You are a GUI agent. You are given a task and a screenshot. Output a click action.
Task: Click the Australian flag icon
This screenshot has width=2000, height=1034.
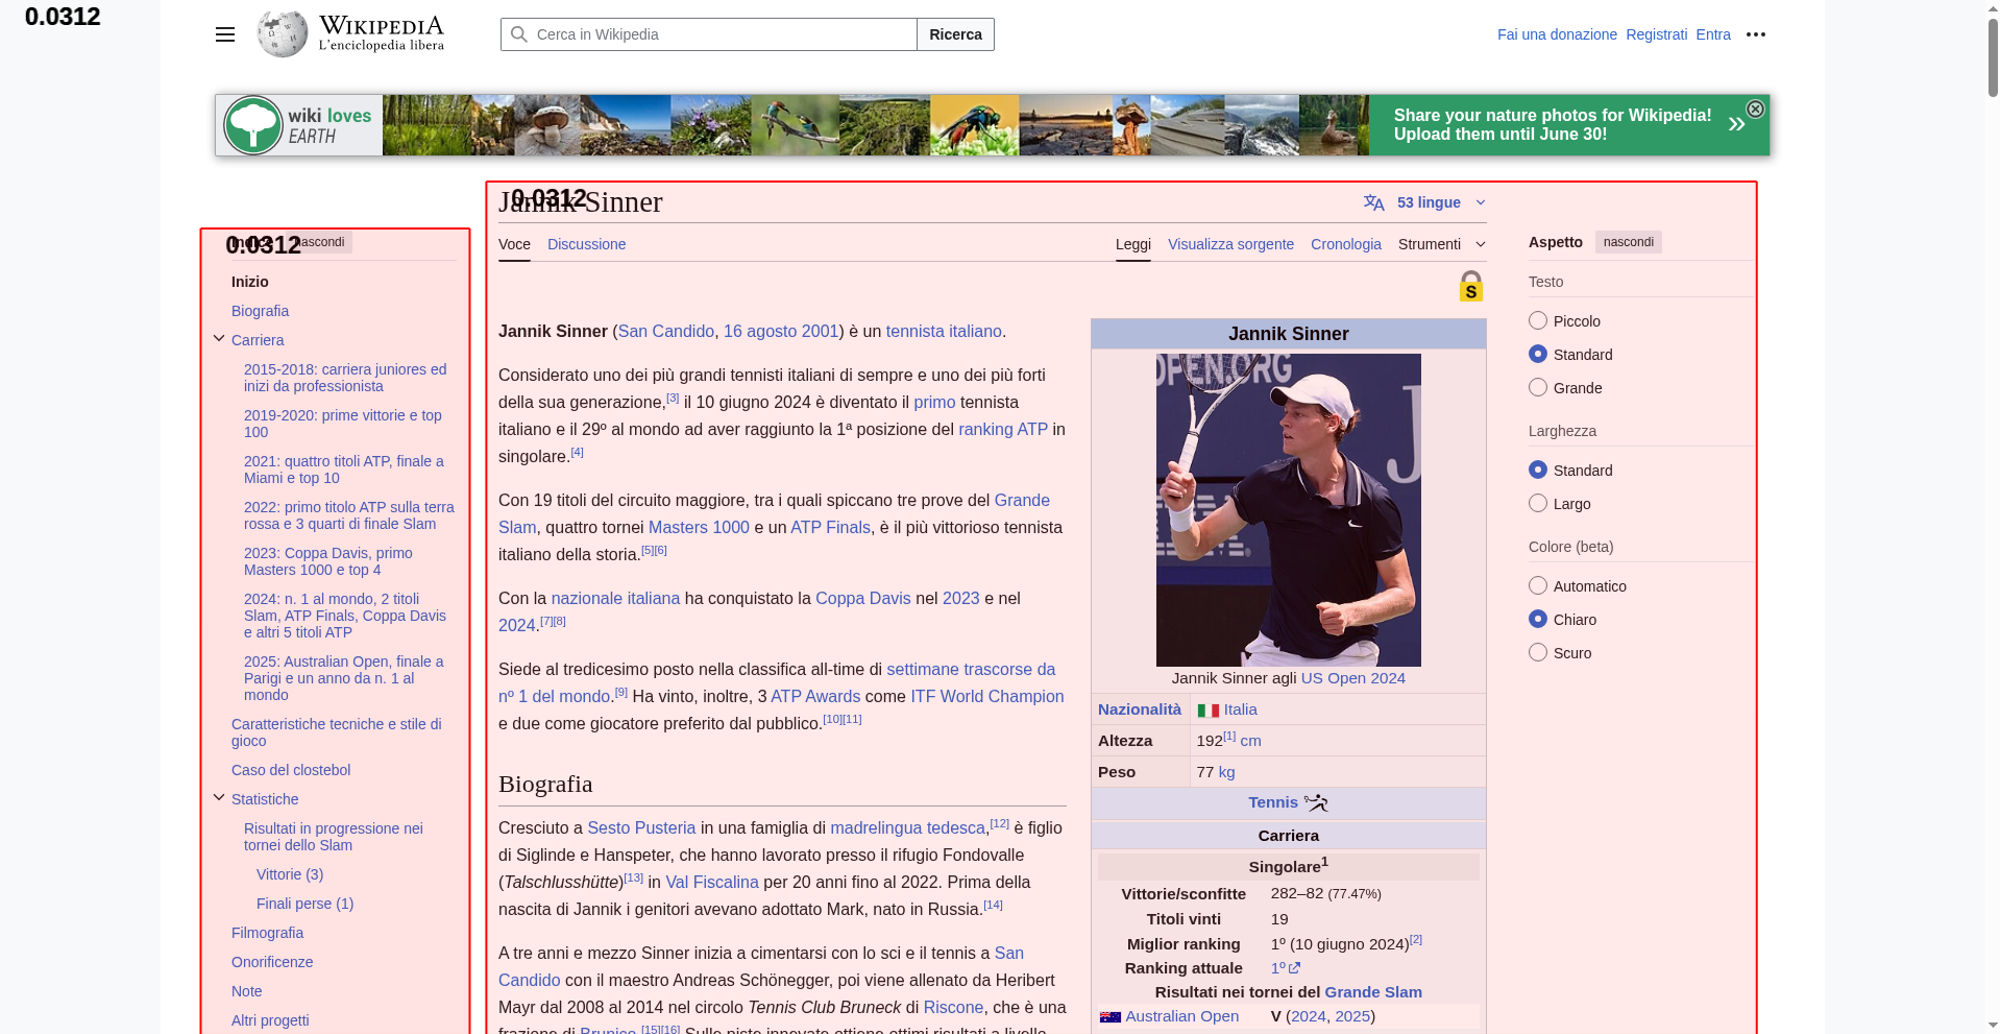(1110, 1016)
